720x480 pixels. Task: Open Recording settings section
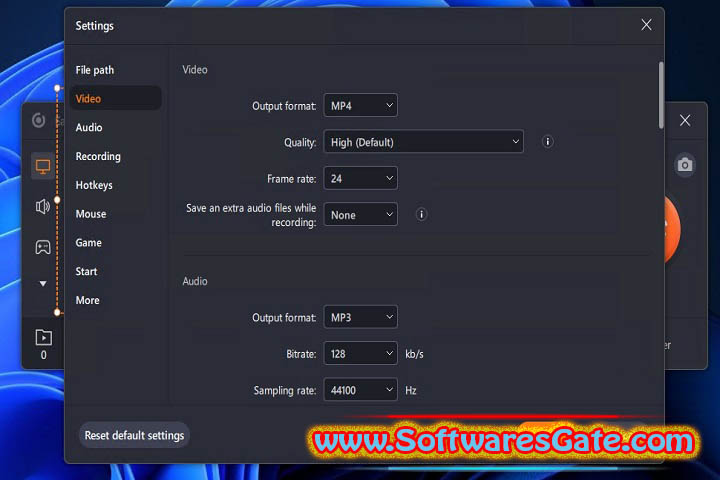click(x=98, y=156)
